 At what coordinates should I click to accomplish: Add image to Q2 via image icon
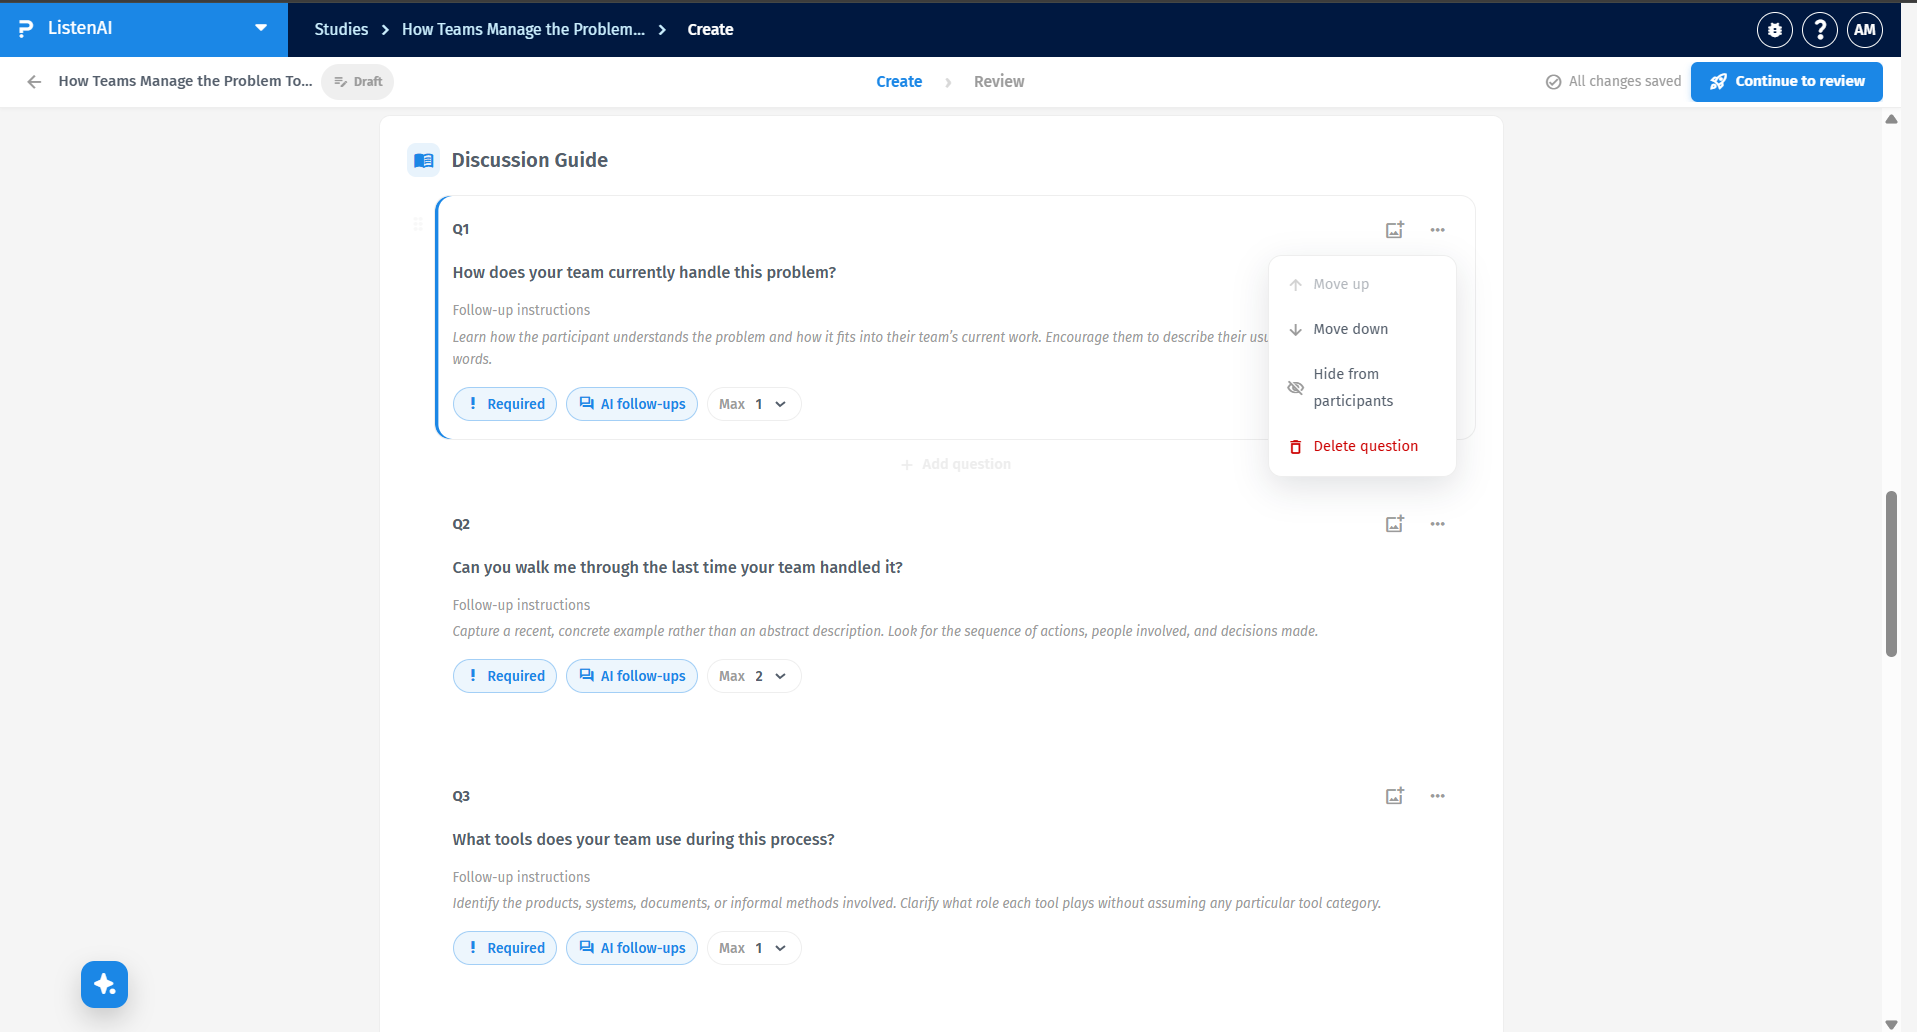1395,524
